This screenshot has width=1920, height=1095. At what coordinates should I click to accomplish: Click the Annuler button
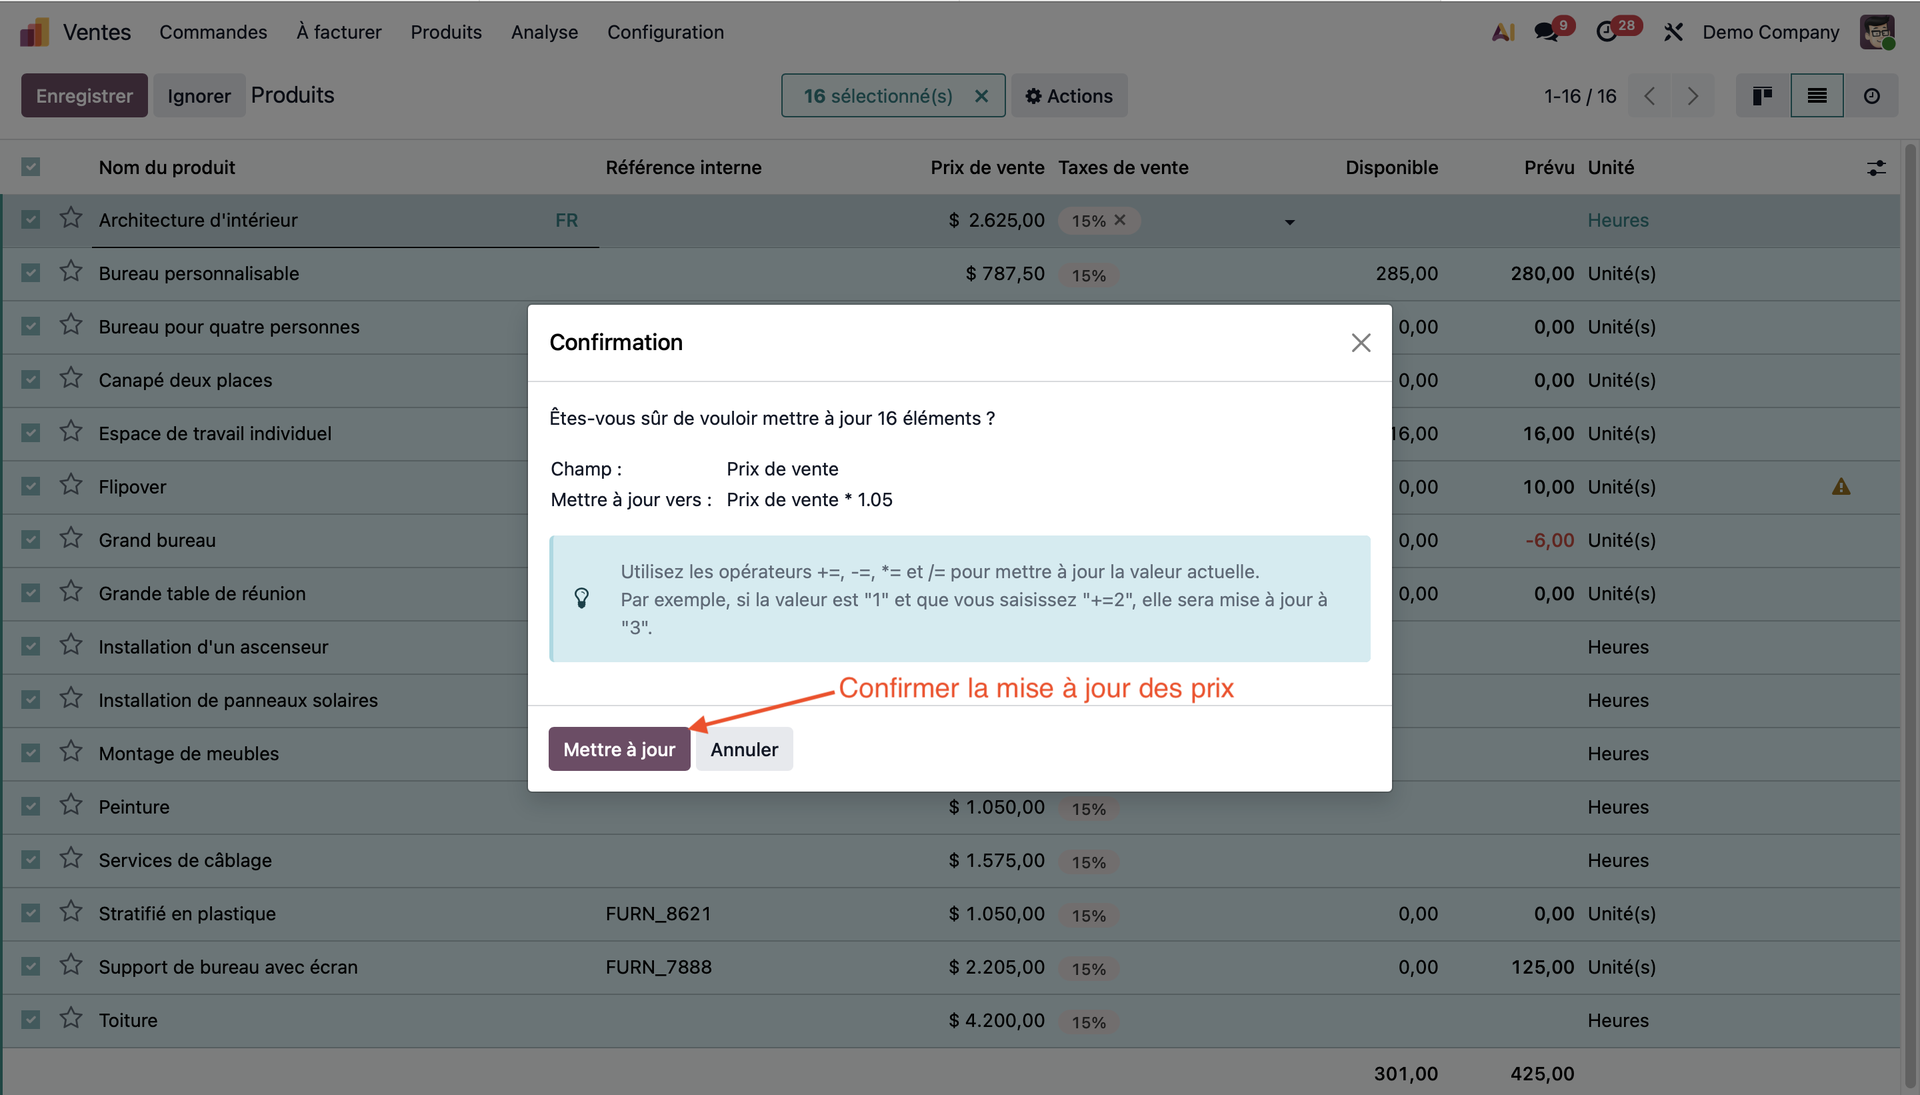pyautogui.click(x=744, y=749)
